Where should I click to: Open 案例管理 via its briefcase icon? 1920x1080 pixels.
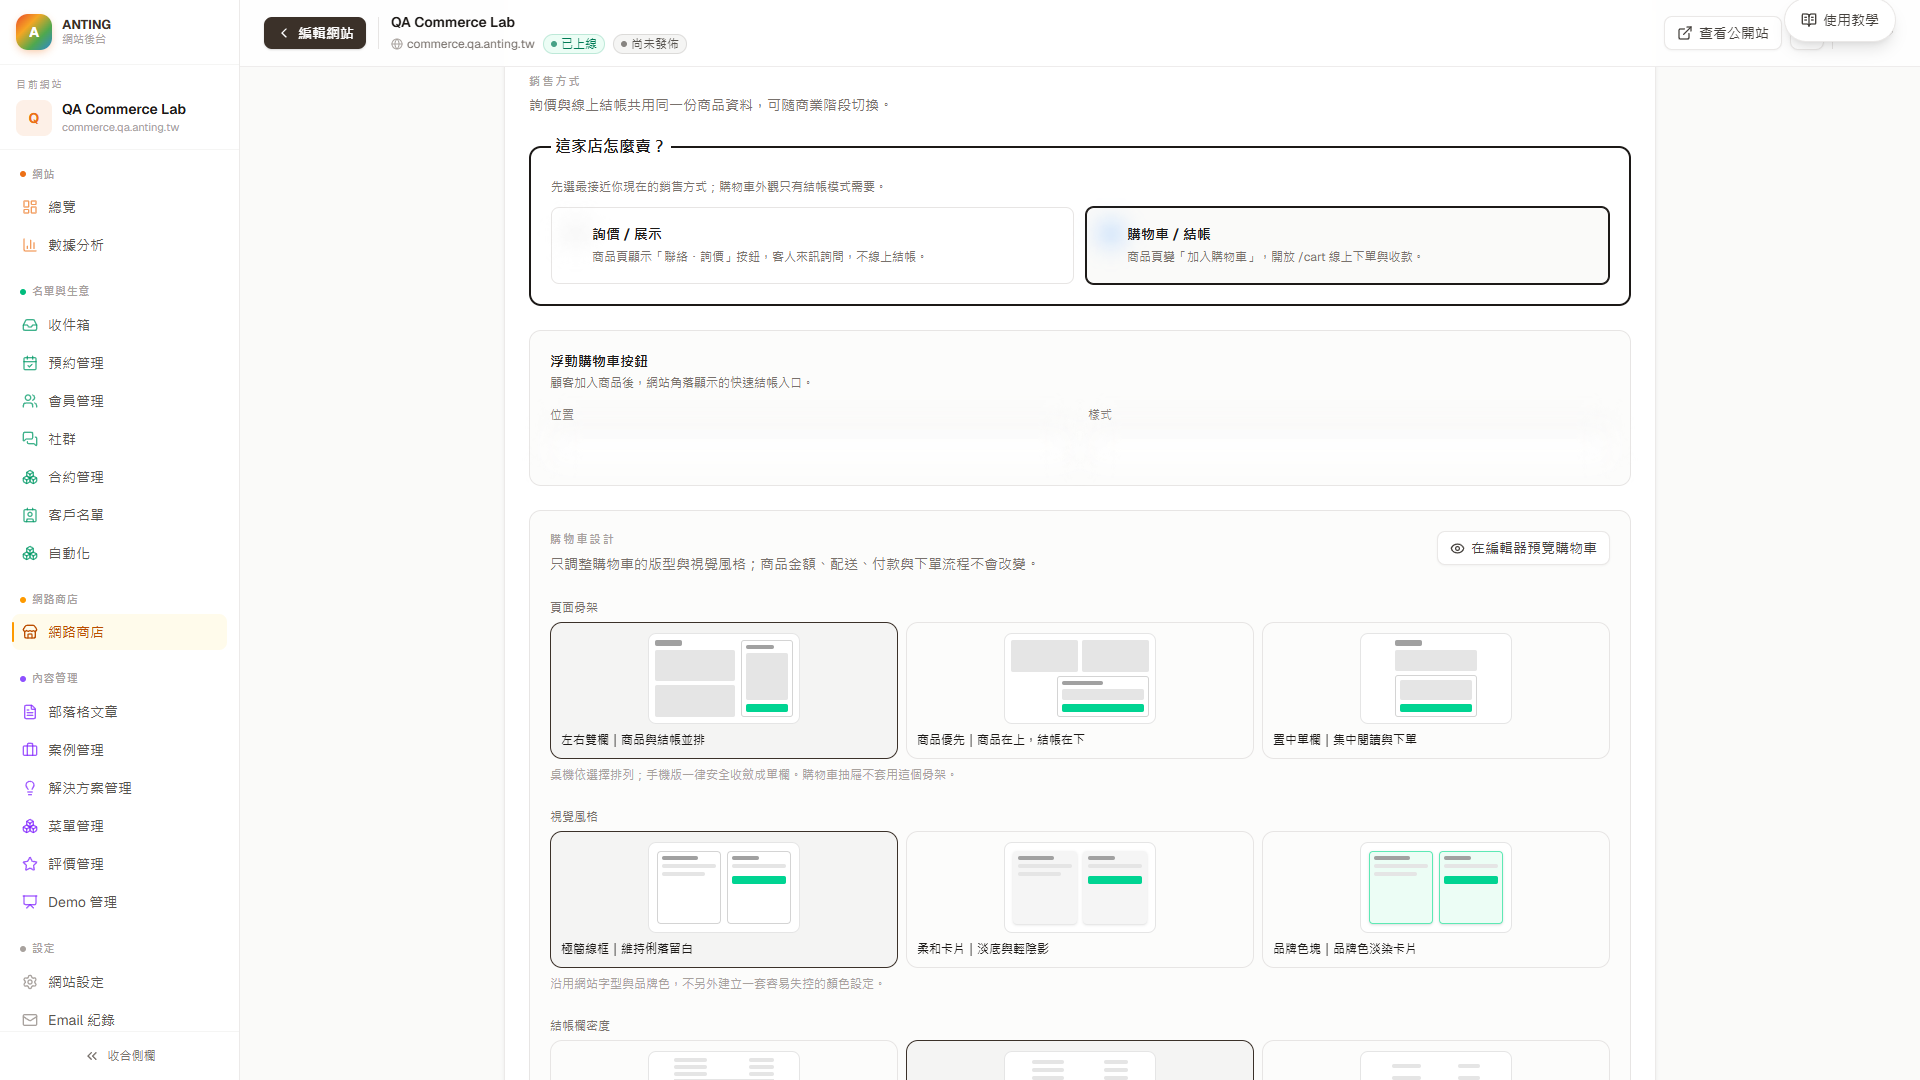(30, 750)
